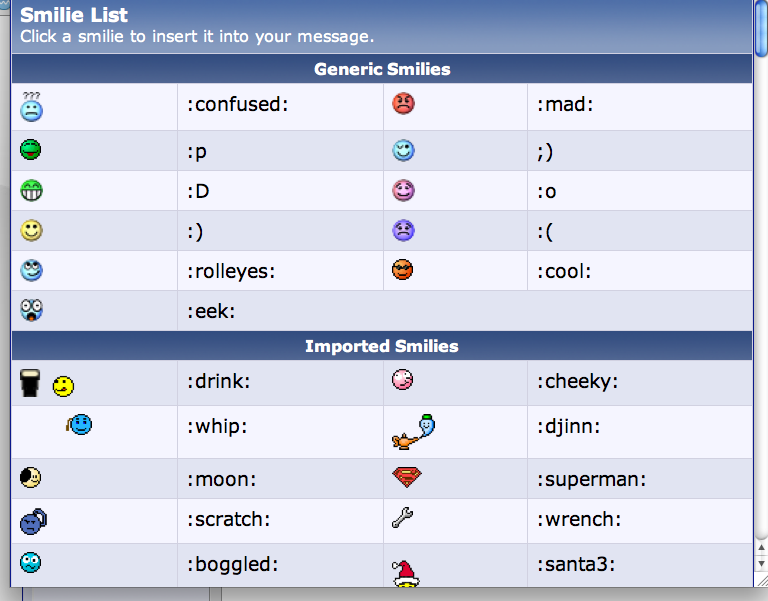This screenshot has height=601, width=768.
Task: Insert the blue :scratch: smilie
Action: coord(33,522)
